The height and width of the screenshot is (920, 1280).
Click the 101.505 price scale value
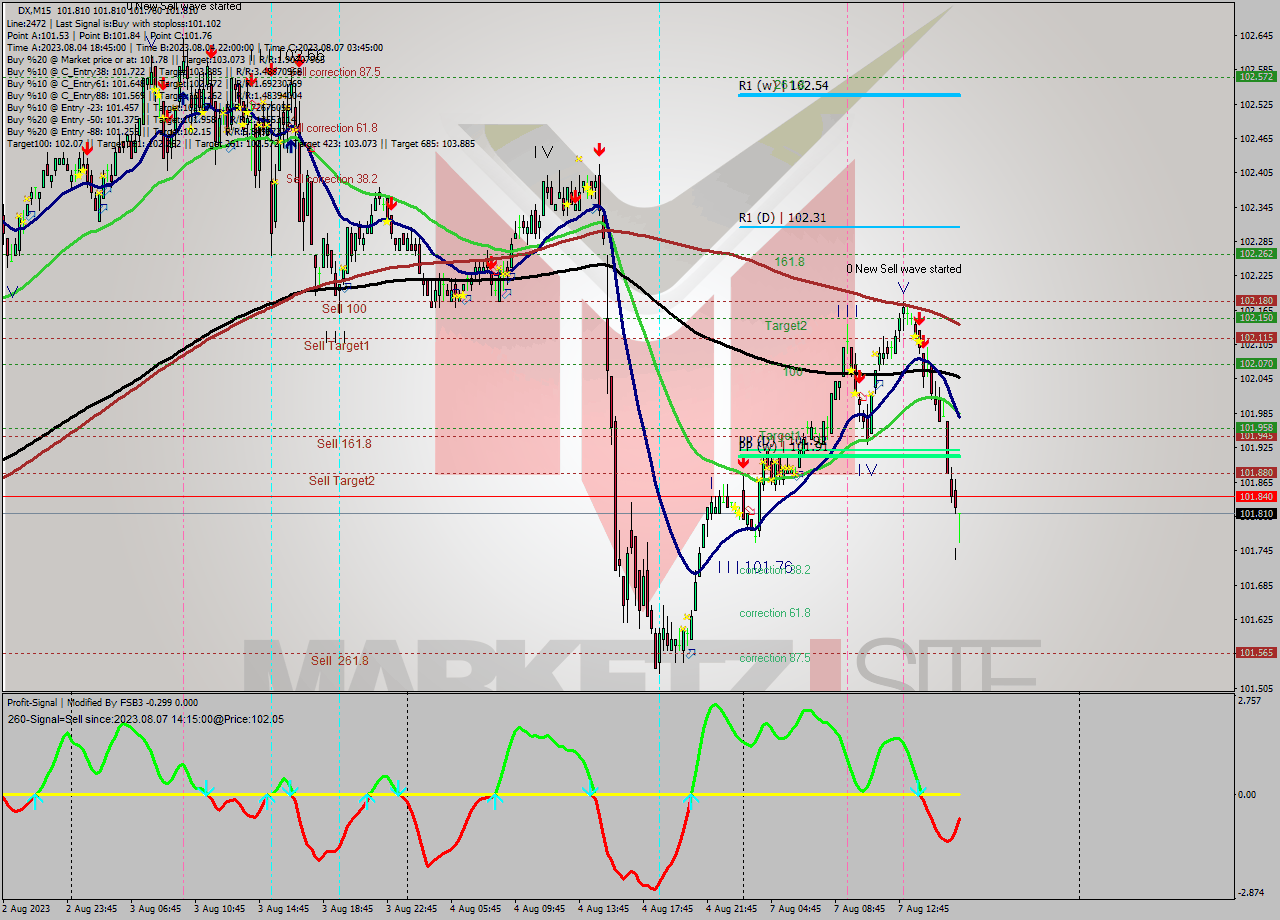[x=1256, y=688]
